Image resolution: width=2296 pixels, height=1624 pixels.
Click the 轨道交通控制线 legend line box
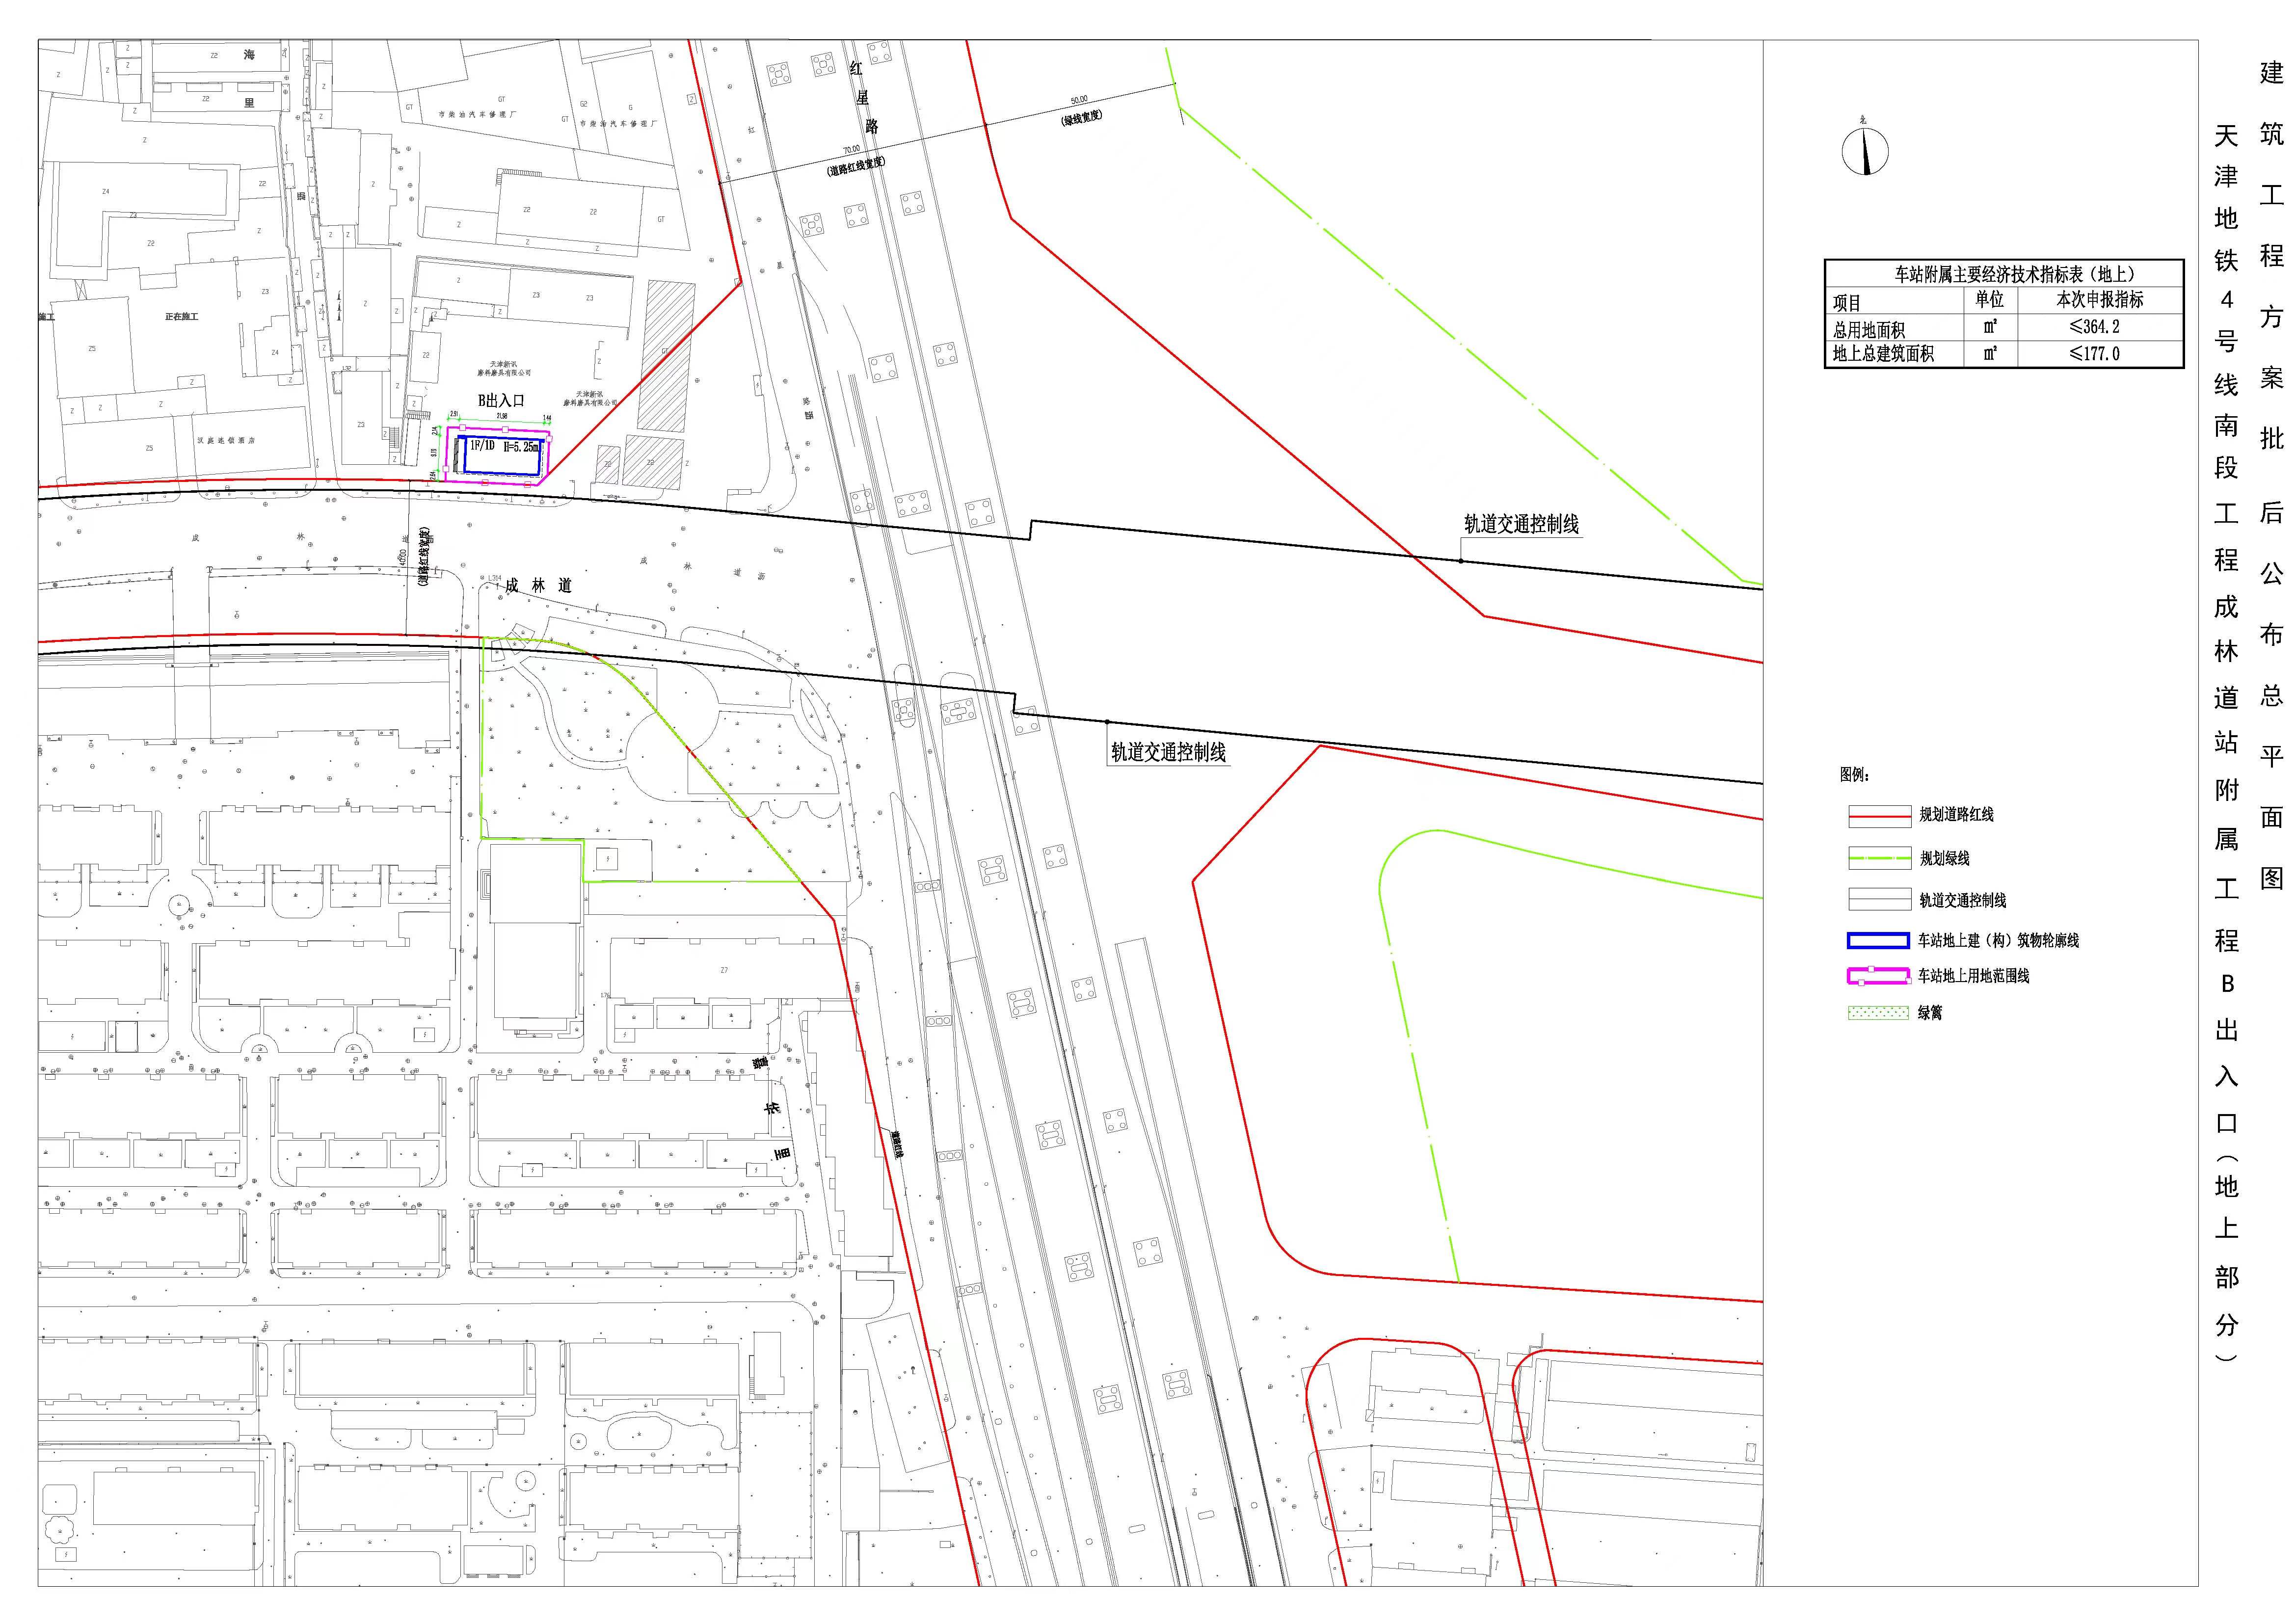[1879, 900]
